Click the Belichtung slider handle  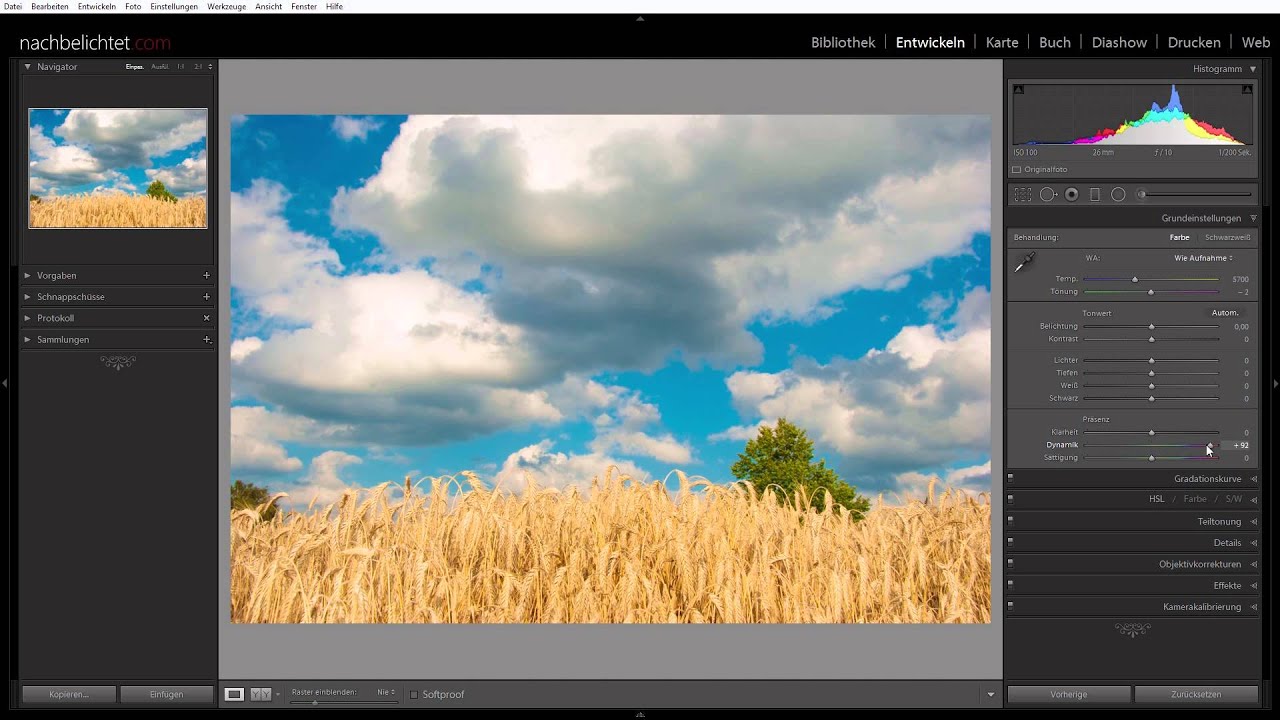point(1151,326)
